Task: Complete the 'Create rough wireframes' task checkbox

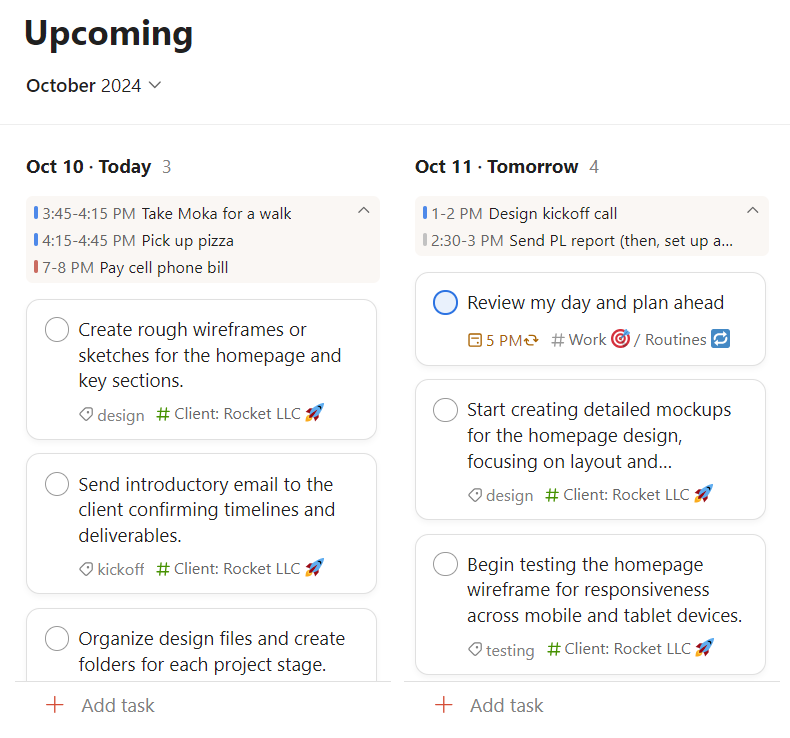Action: (57, 330)
